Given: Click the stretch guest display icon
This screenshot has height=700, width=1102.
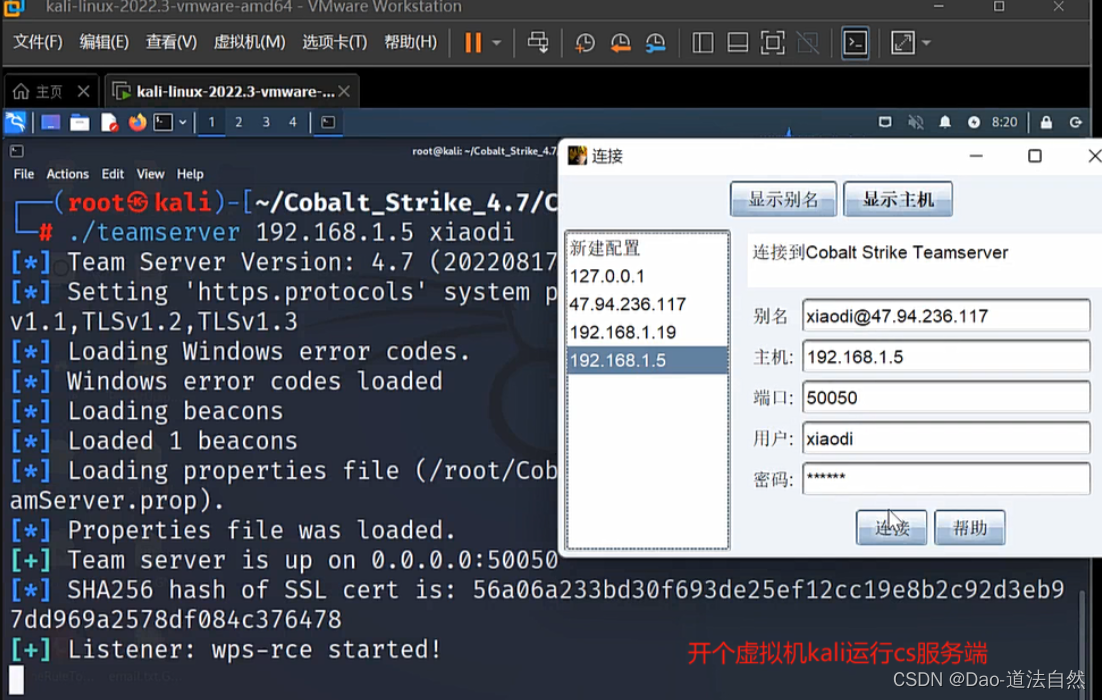Looking at the screenshot, I should coord(903,43).
